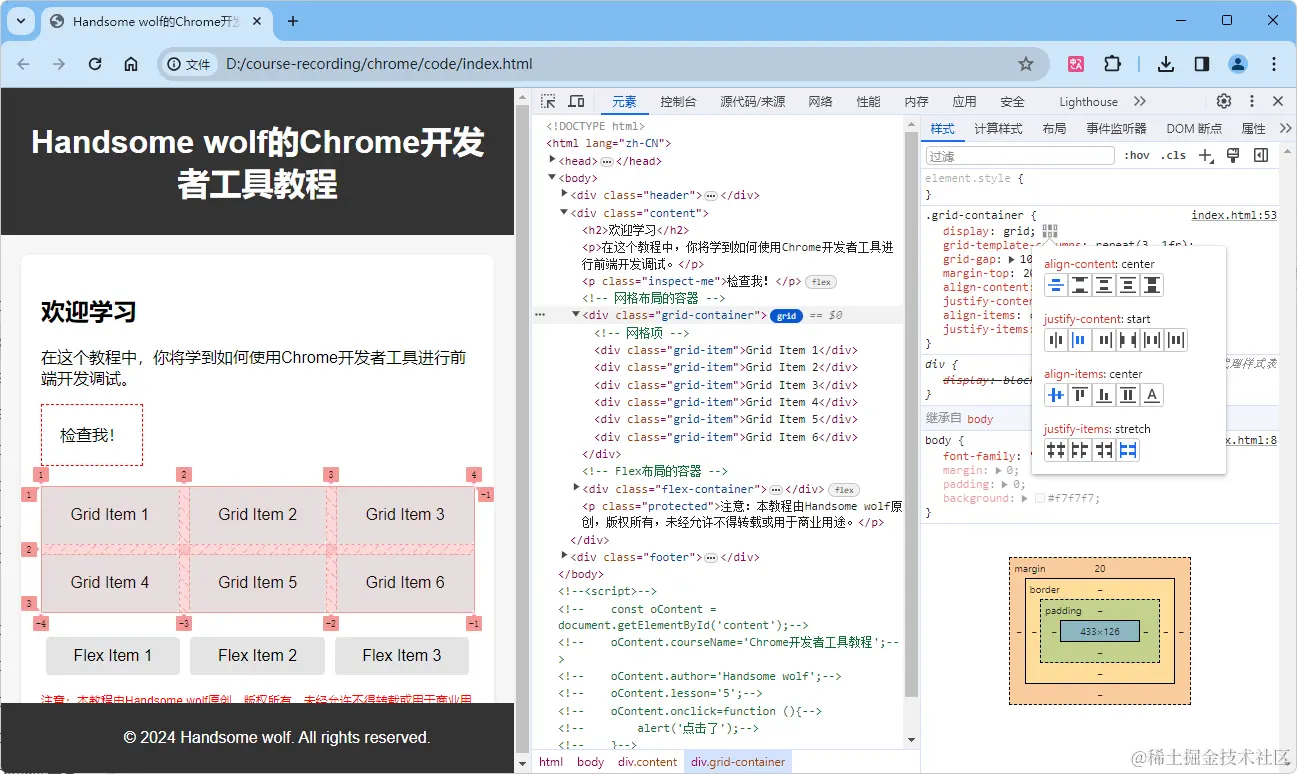Open 事件监听器 (Event Listeners) tab
This screenshot has height=774, width=1297.
point(1116,128)
